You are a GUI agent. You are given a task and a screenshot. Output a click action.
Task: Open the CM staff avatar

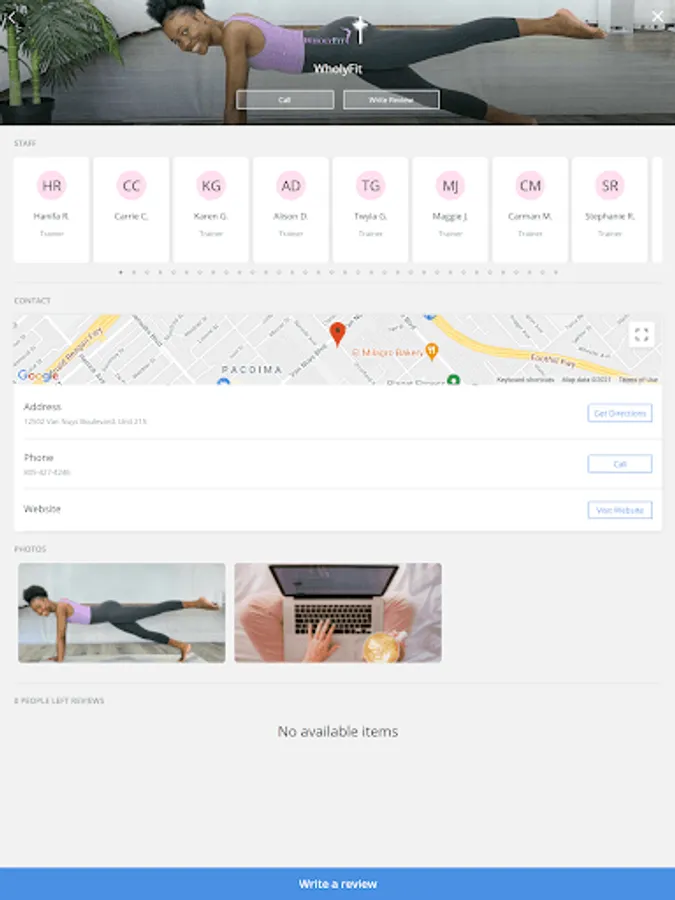[x=530, y=185]
